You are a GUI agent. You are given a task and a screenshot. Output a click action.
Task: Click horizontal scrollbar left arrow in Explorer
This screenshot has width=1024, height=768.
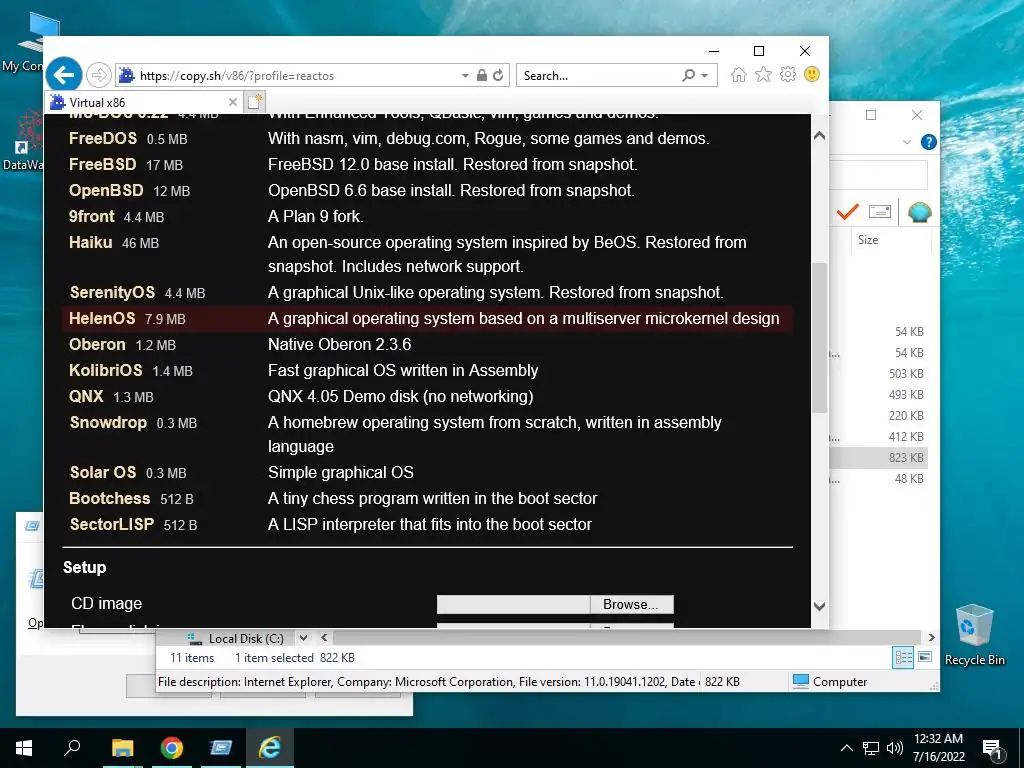(324, 637)
